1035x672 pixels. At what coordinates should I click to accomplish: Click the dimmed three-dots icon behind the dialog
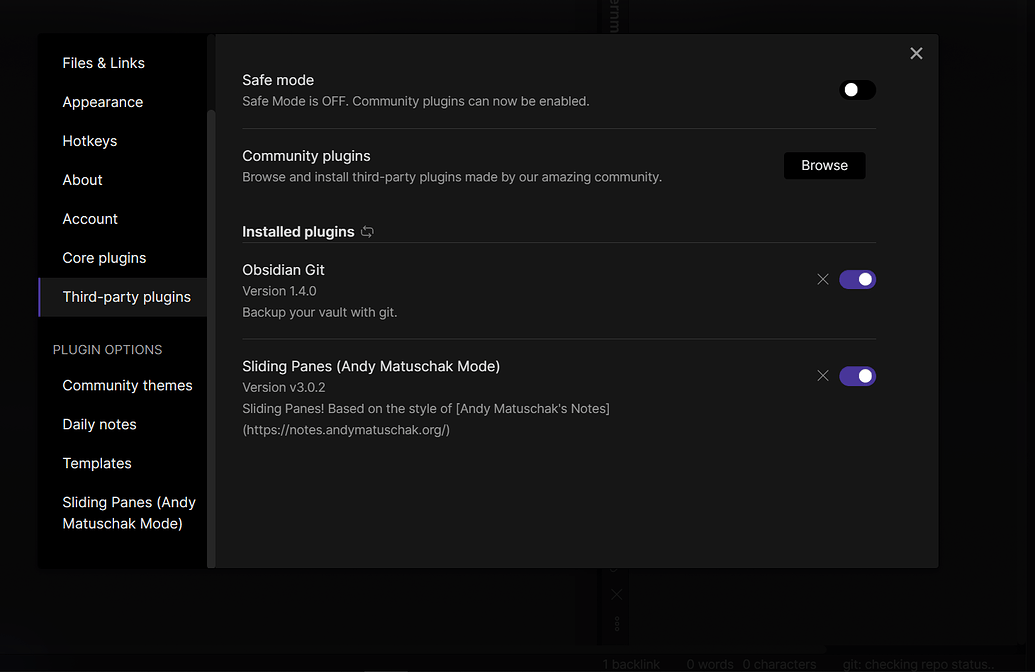point(617,624)
